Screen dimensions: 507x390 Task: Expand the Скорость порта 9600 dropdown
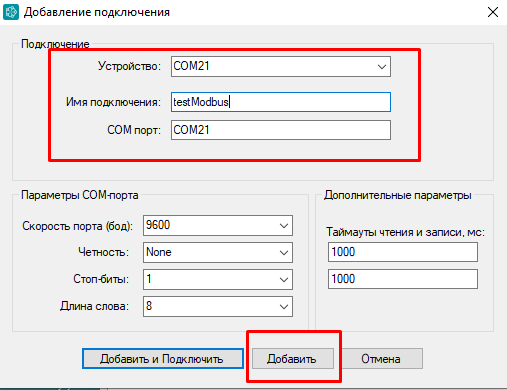[x=218, y=226]
